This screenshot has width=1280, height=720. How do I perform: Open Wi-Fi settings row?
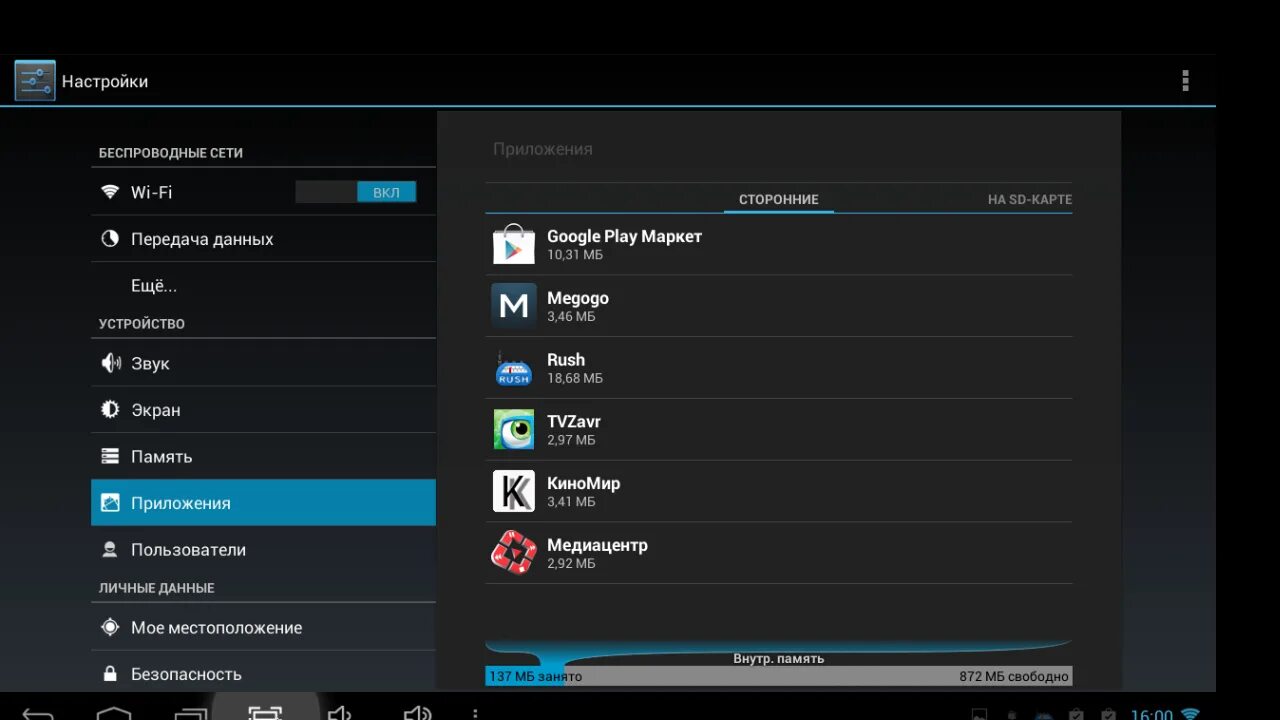[x=263, y=192]
